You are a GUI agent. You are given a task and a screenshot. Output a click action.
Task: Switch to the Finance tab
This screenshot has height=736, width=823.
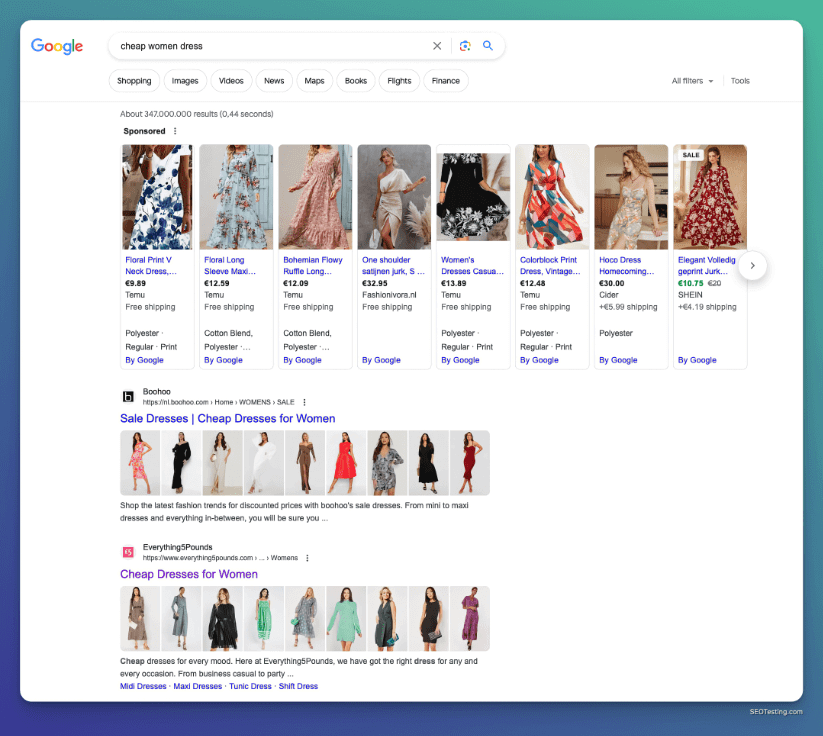click(446, 81)
